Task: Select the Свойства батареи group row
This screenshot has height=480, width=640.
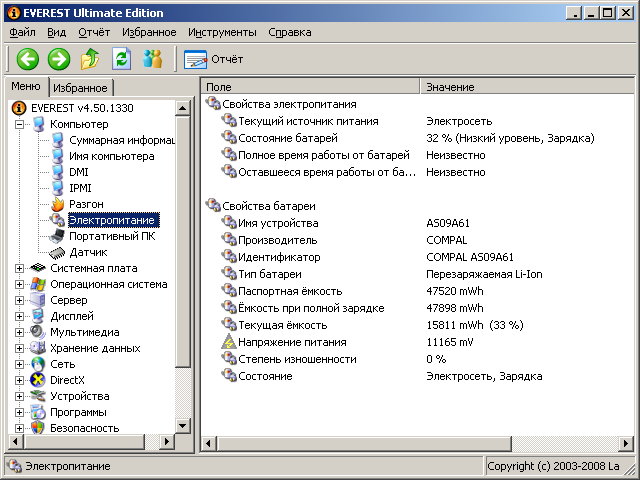Action: 260,206
